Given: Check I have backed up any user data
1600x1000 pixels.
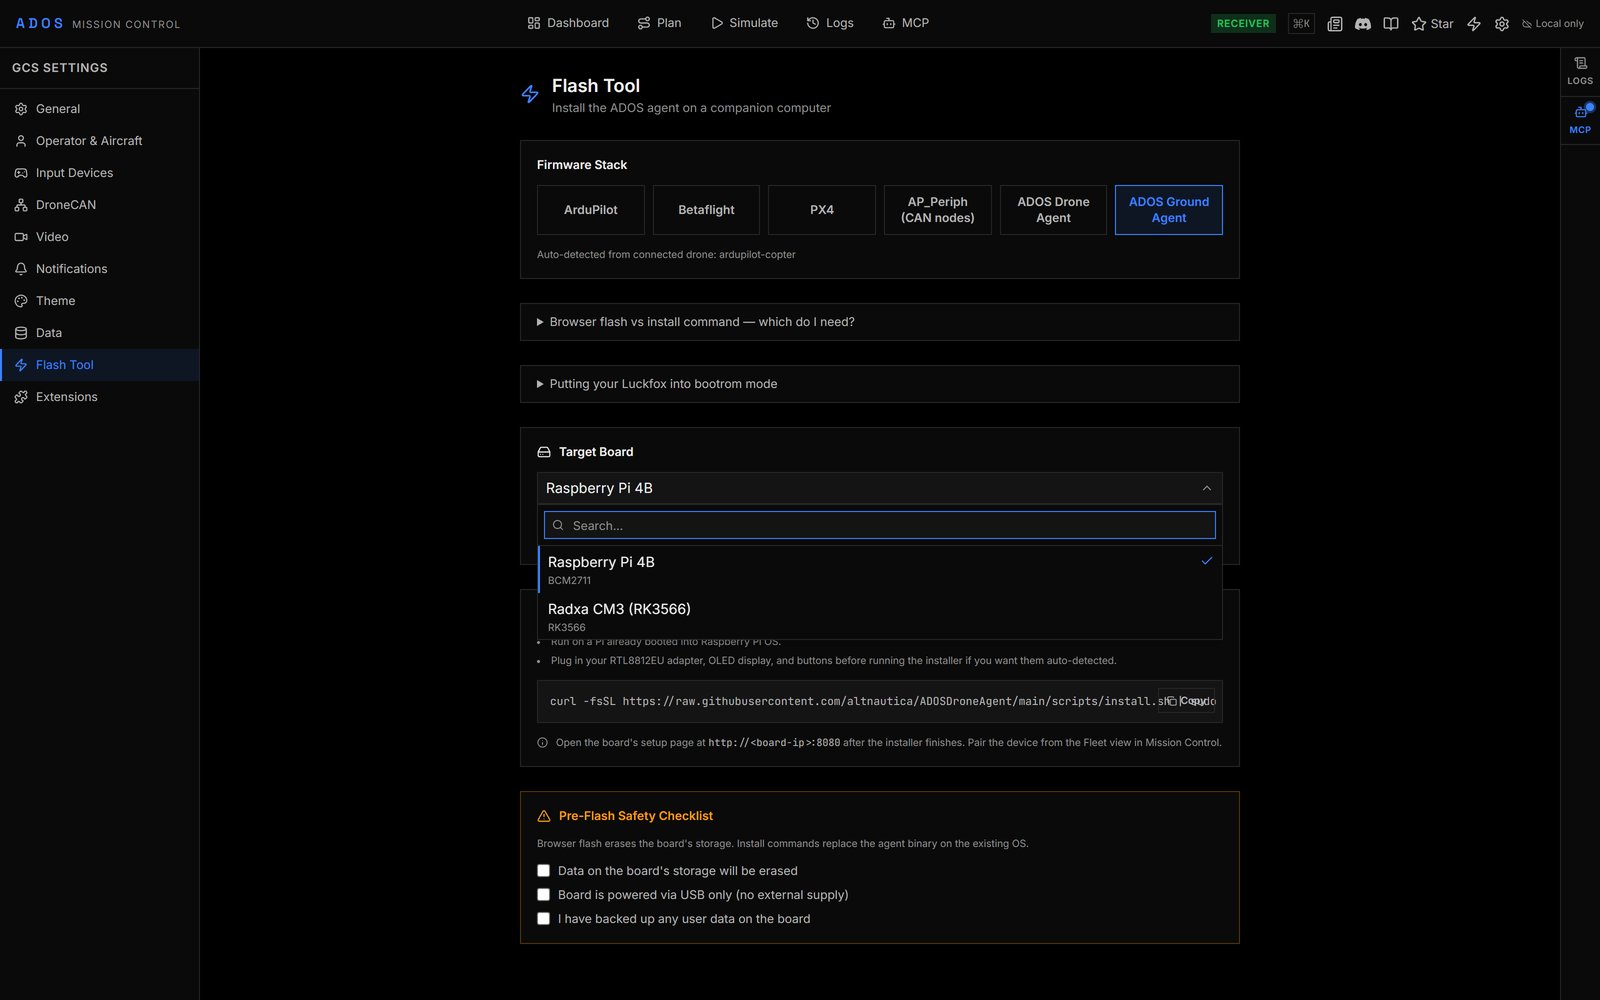Looking at the screenshot, I should (x=544, y=919).
